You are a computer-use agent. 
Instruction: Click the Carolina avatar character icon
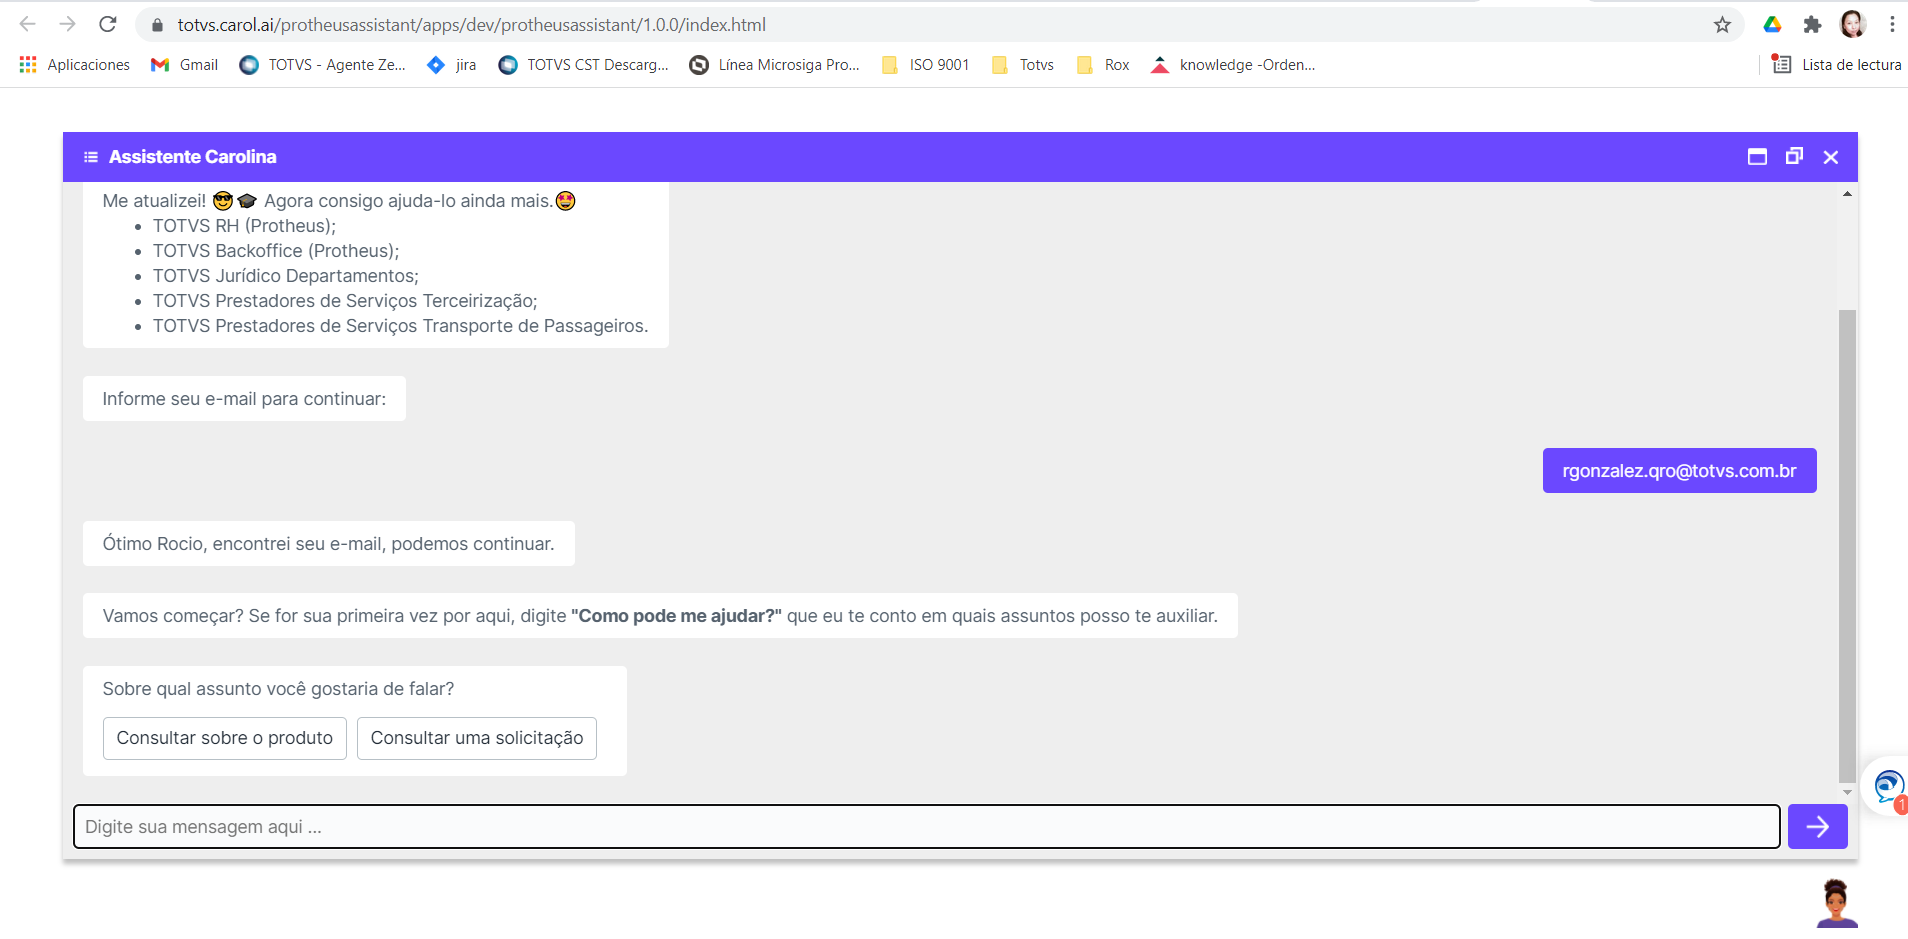point(1836,904)
